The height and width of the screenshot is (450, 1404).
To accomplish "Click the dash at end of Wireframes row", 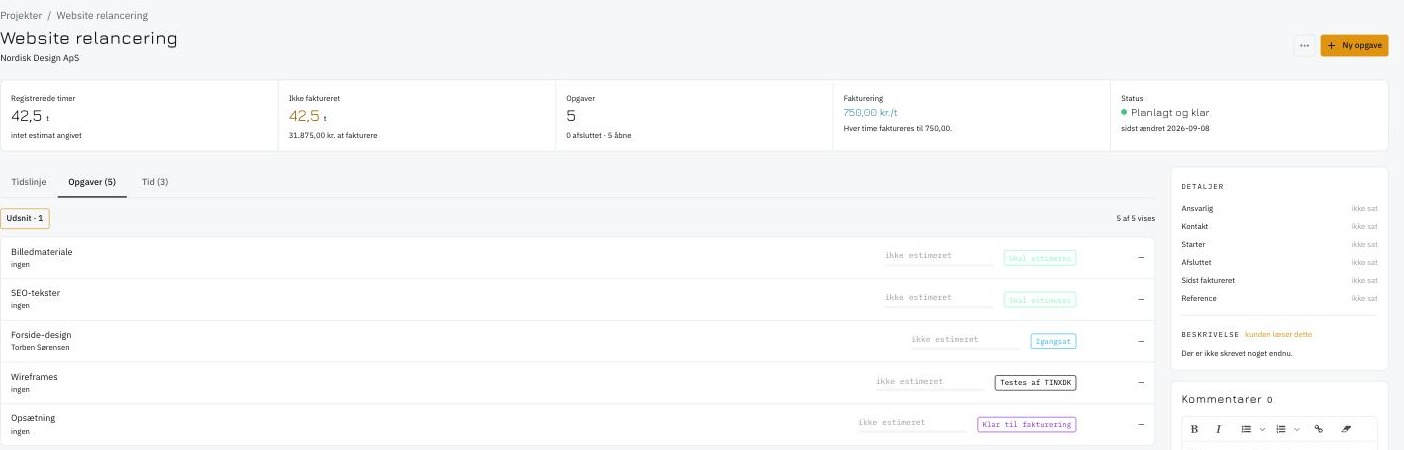I will pyautogui.click(x=1141, y=383).
